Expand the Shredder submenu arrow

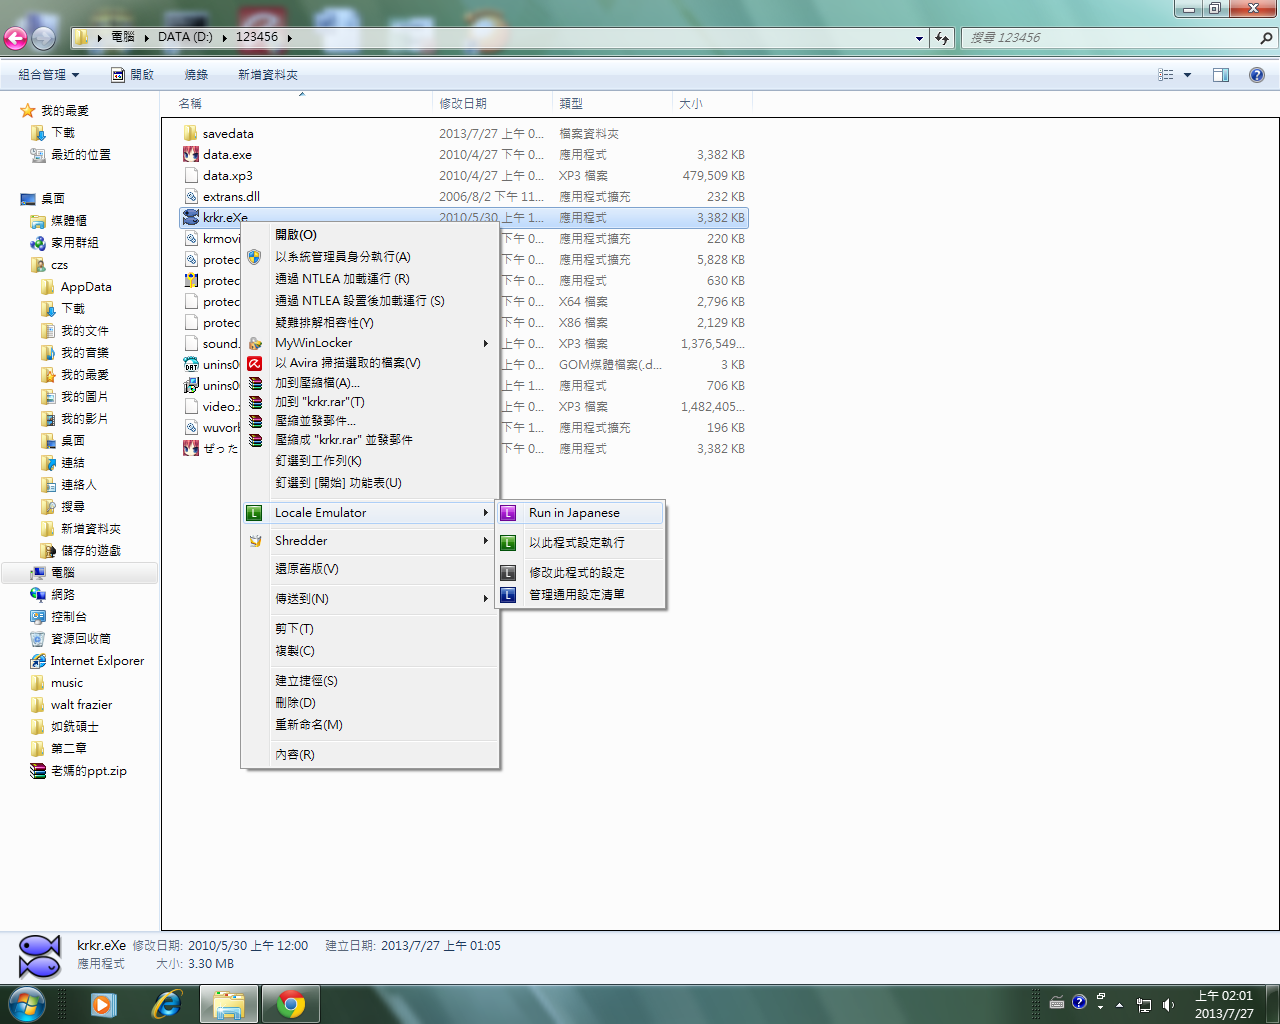click(486, 541)
